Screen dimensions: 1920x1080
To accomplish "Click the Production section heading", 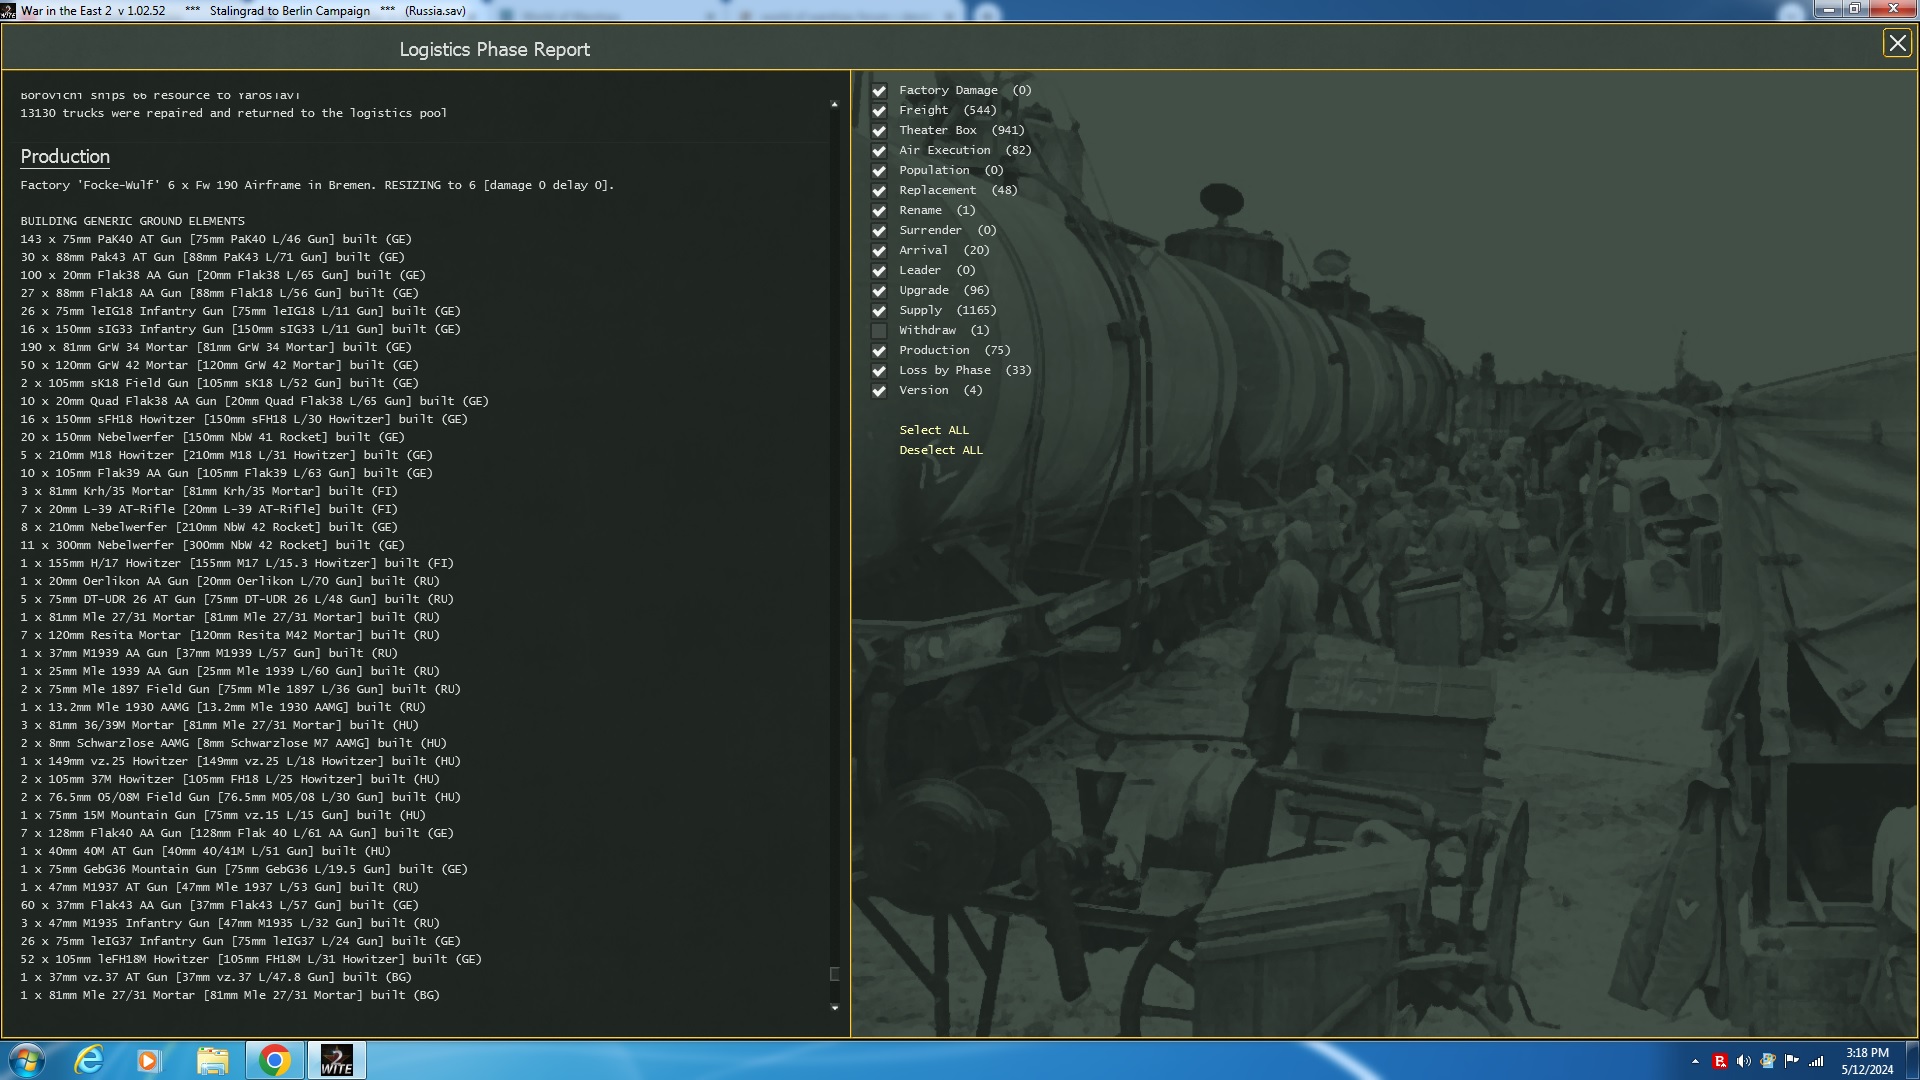I will click(65, 157).
